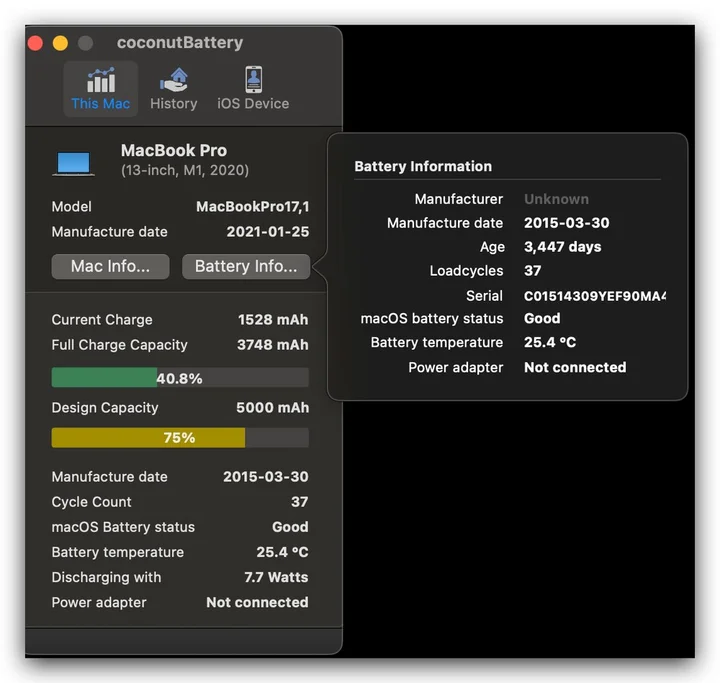This screenshot has width=720, height=683.
Task: Click the coconutBattery window title
Action: (x=180, y=43)
